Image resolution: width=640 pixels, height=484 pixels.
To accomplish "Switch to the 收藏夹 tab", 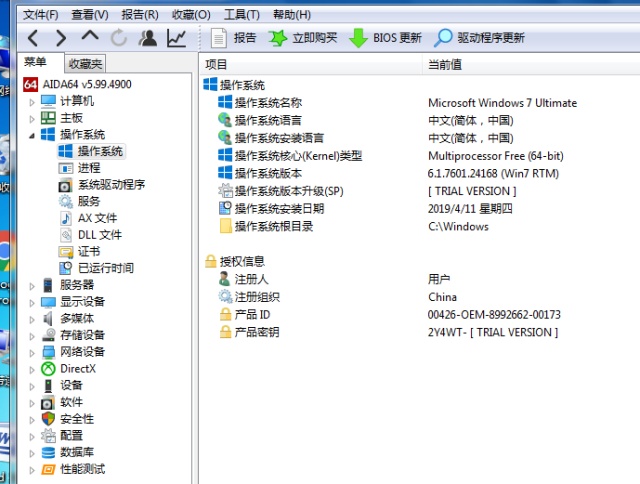I will tap(85, 64).
